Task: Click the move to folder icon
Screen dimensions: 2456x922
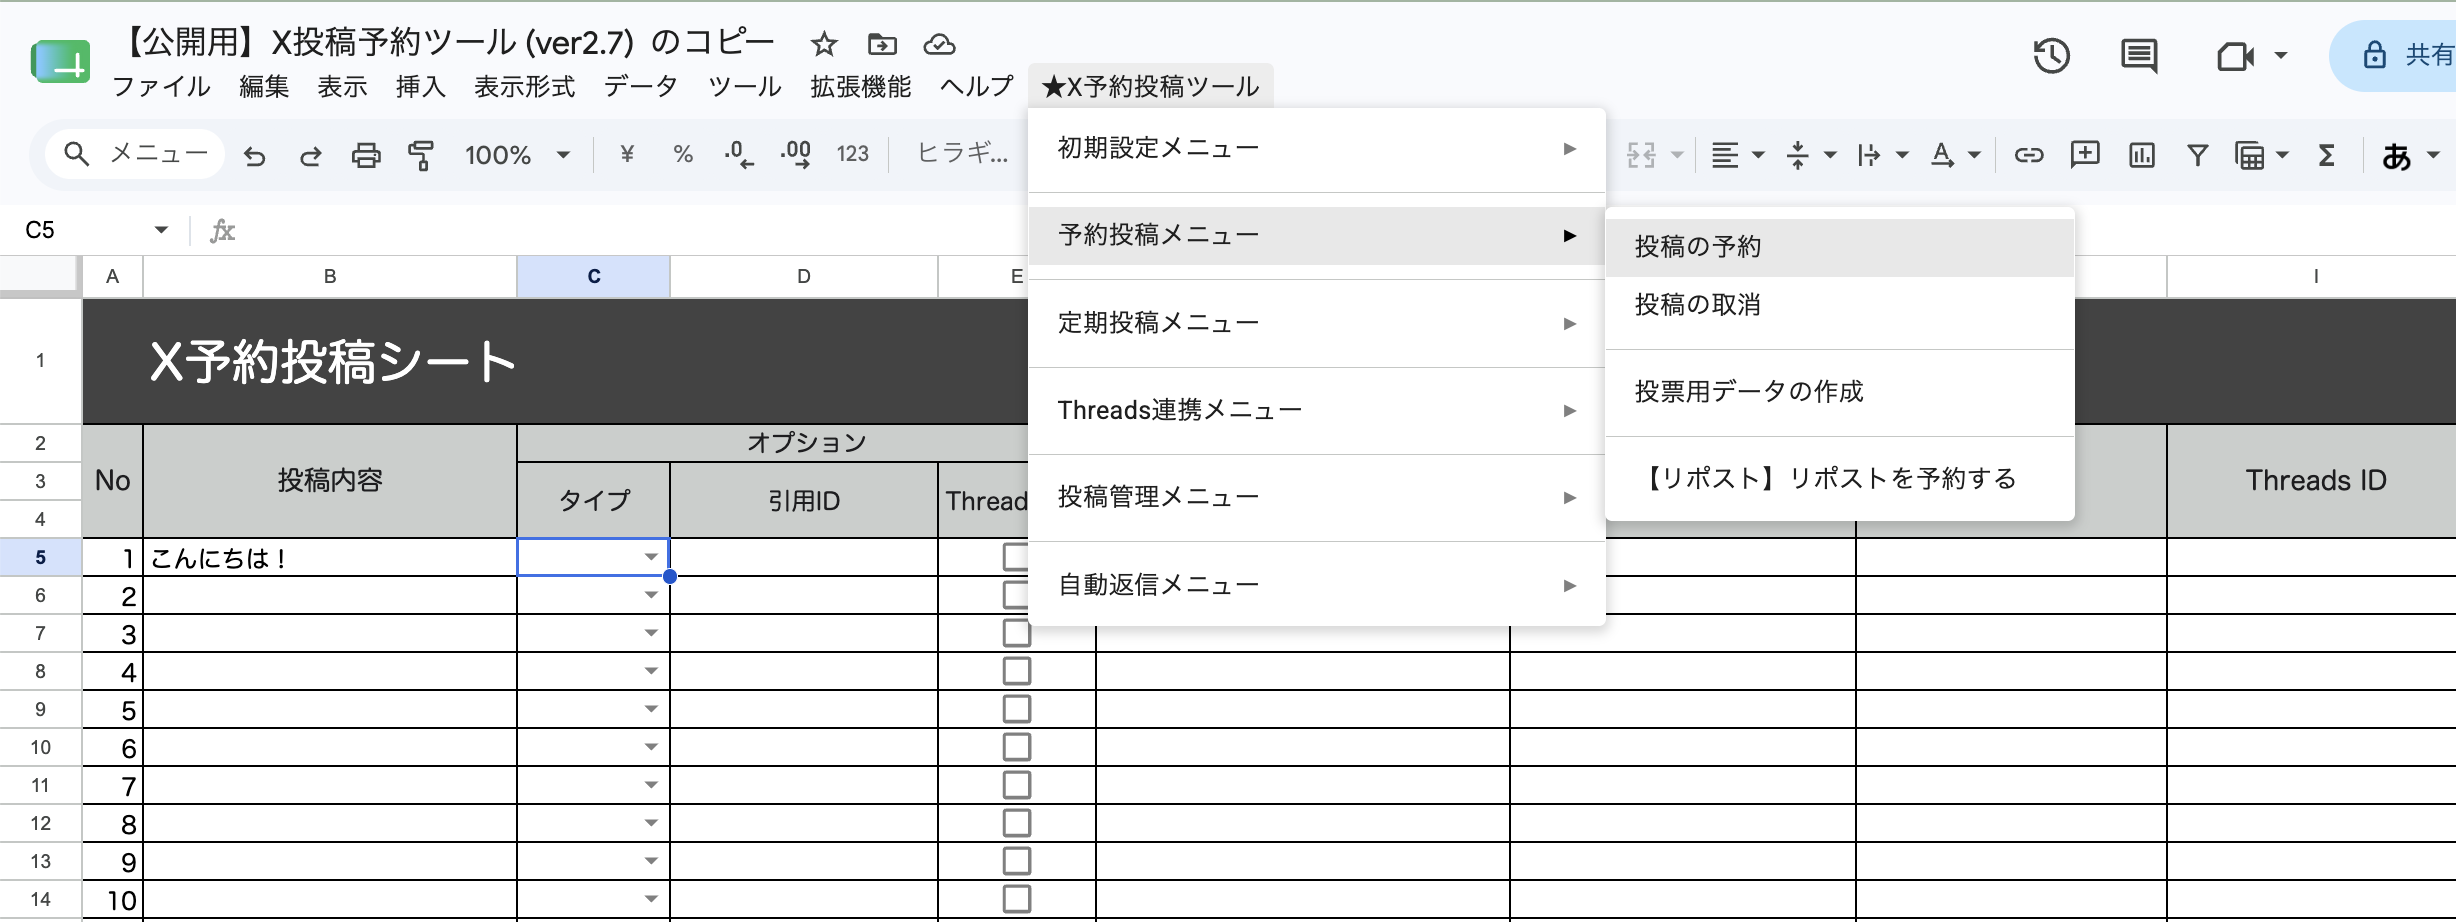Action: pyautogui.click(x=882, y=44)
